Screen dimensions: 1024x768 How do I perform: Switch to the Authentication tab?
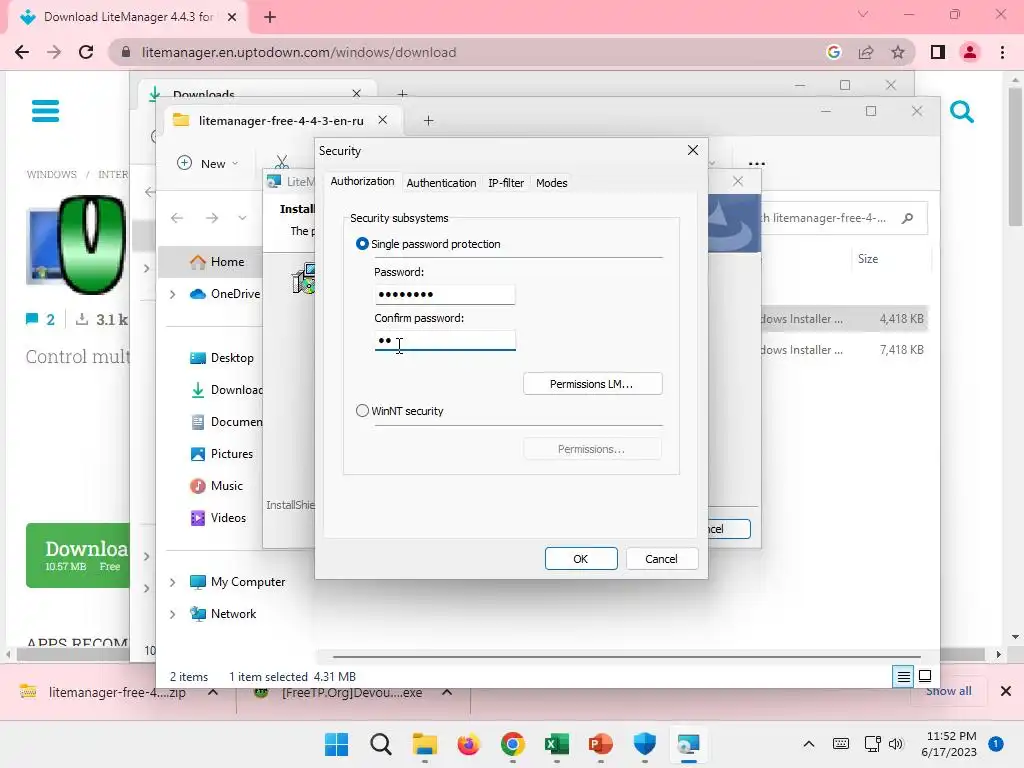441,183
